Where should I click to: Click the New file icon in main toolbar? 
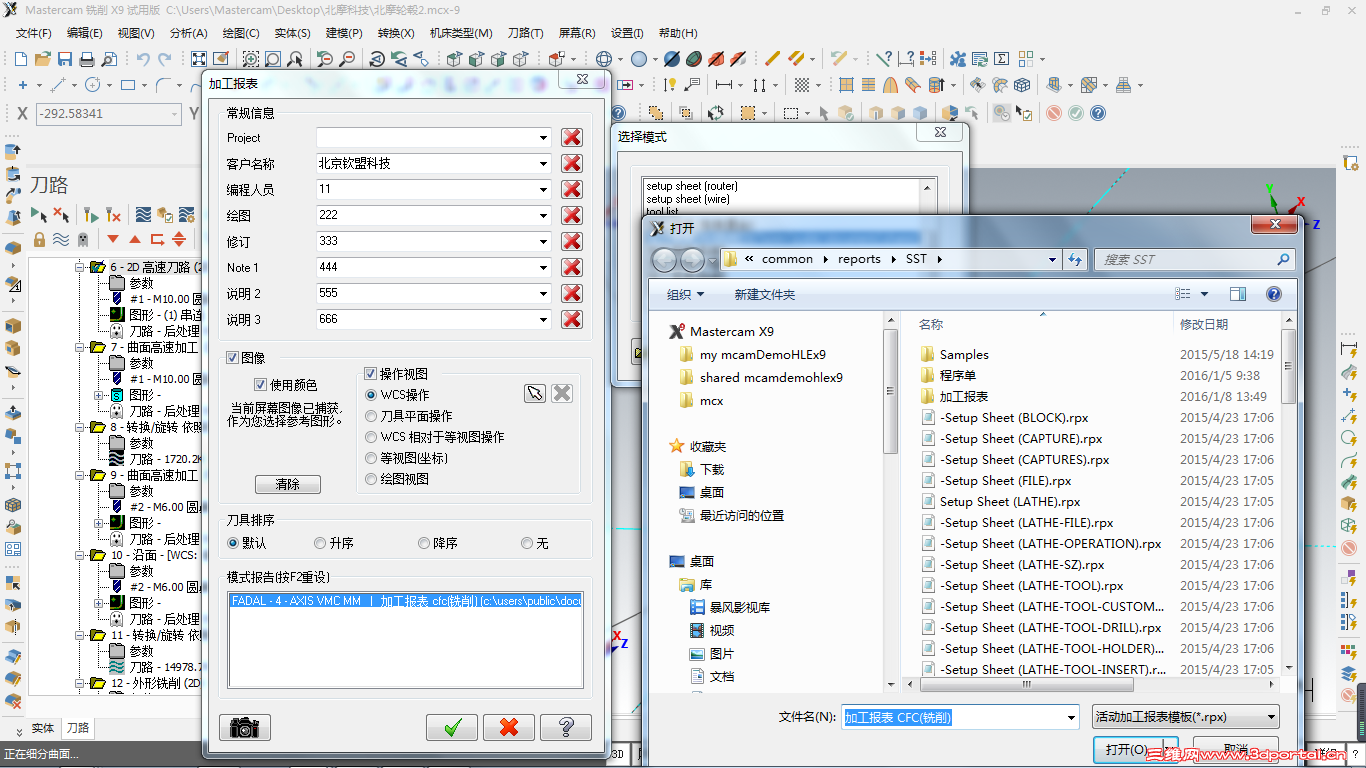coord(22,59)
